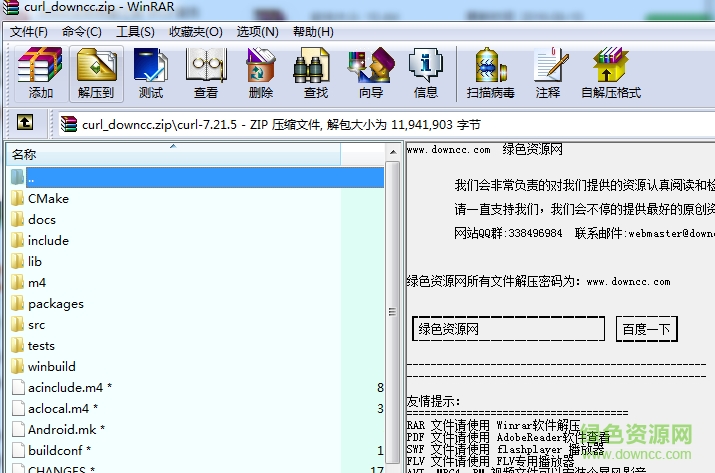Viewport: 715px width, 473px height.
Task: Click the SFX (自解压格式) icon
Action: 610,73
